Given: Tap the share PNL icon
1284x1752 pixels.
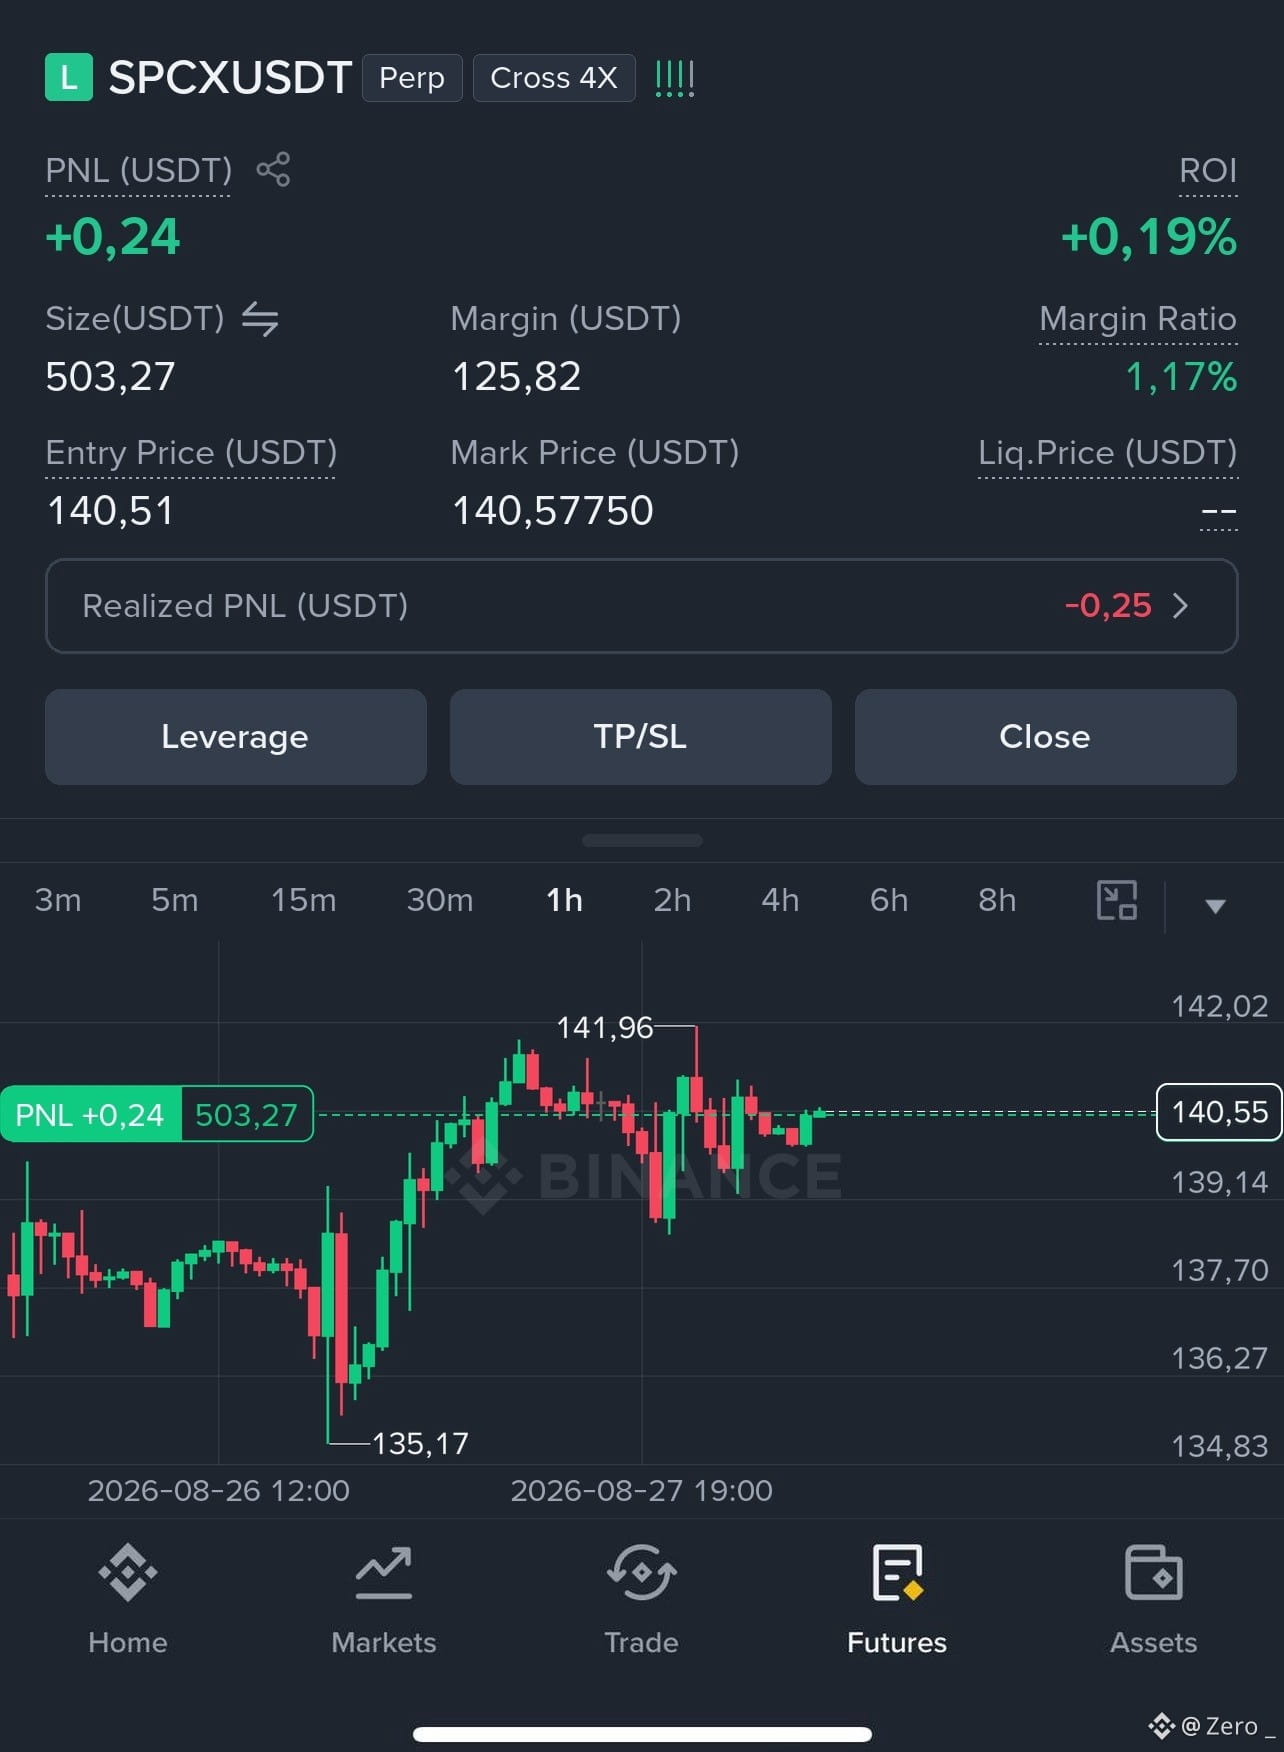Looking at the screenshot, I should (x=273, y=170).
